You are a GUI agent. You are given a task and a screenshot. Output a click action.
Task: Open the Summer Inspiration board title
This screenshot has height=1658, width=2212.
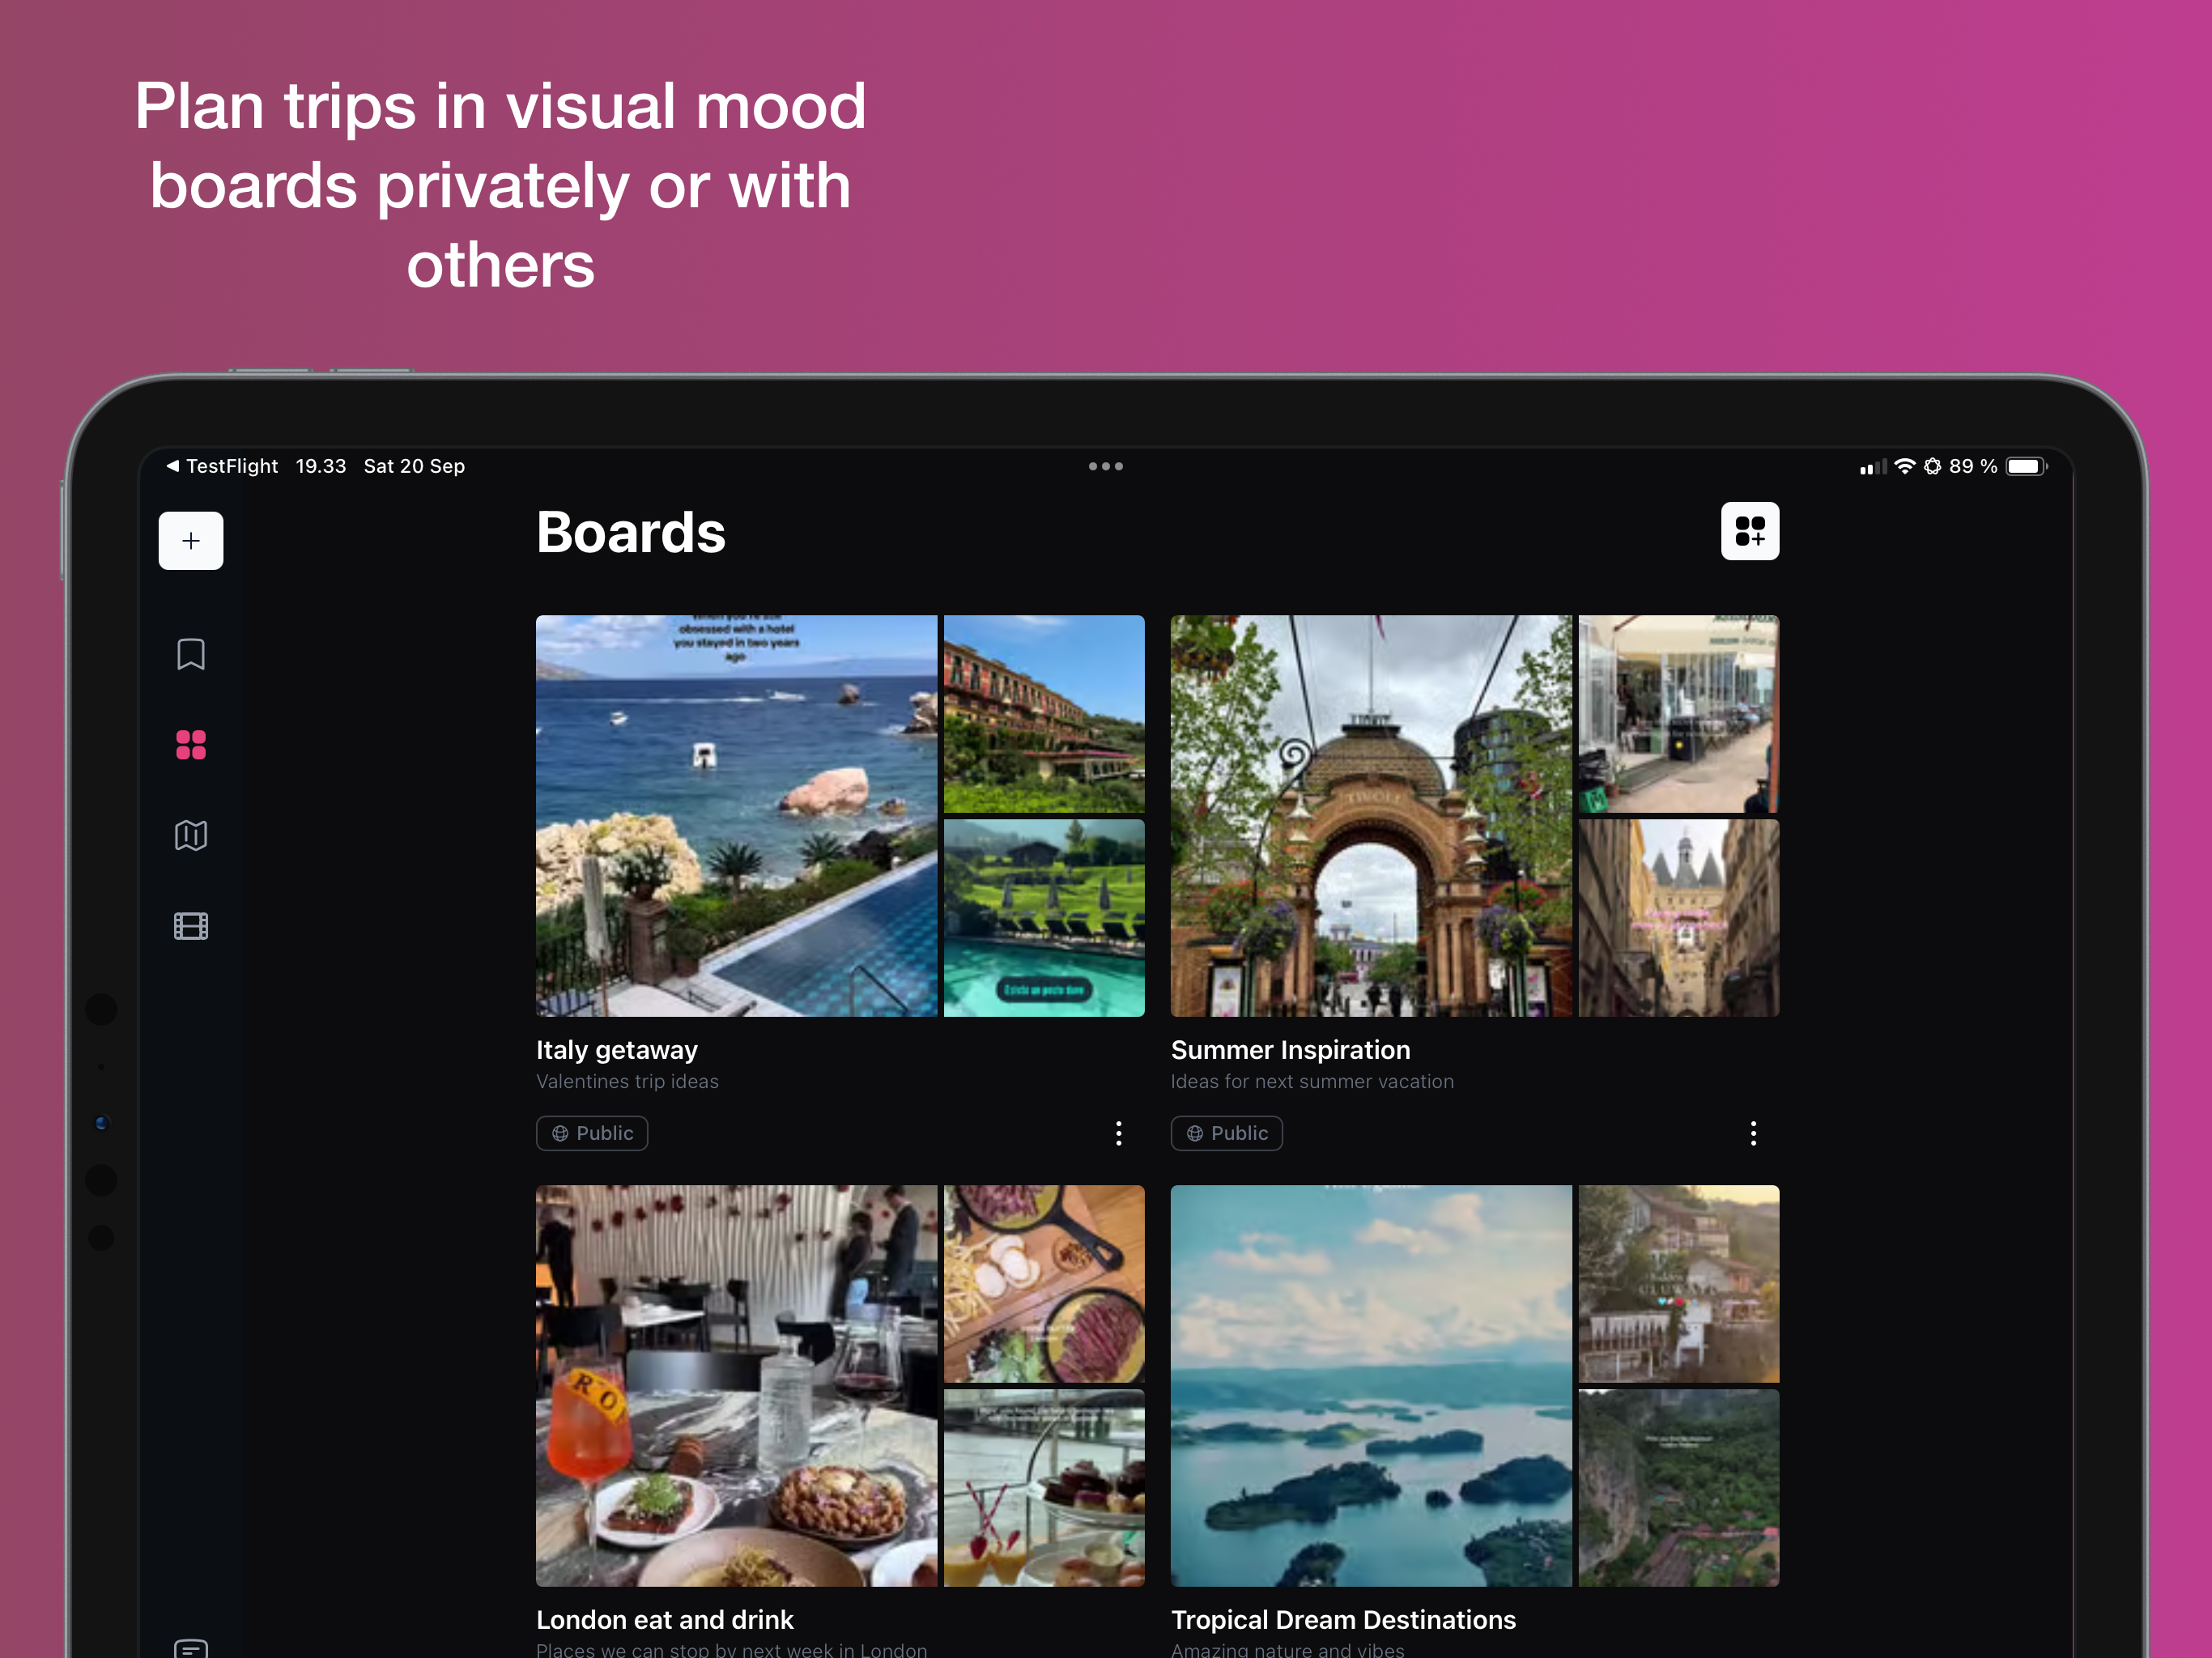click(1291, 1050)
